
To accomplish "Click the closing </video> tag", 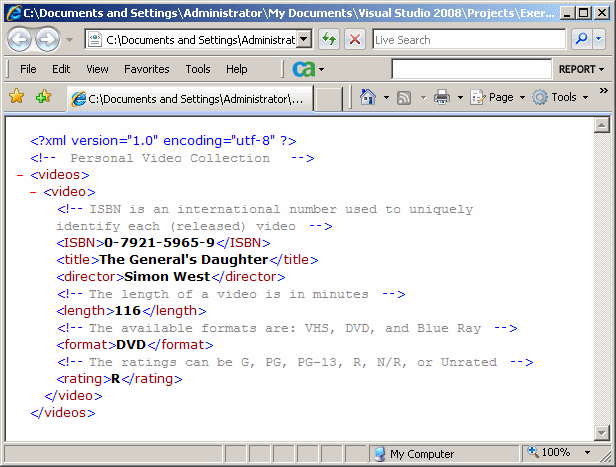I will point(73,396).
